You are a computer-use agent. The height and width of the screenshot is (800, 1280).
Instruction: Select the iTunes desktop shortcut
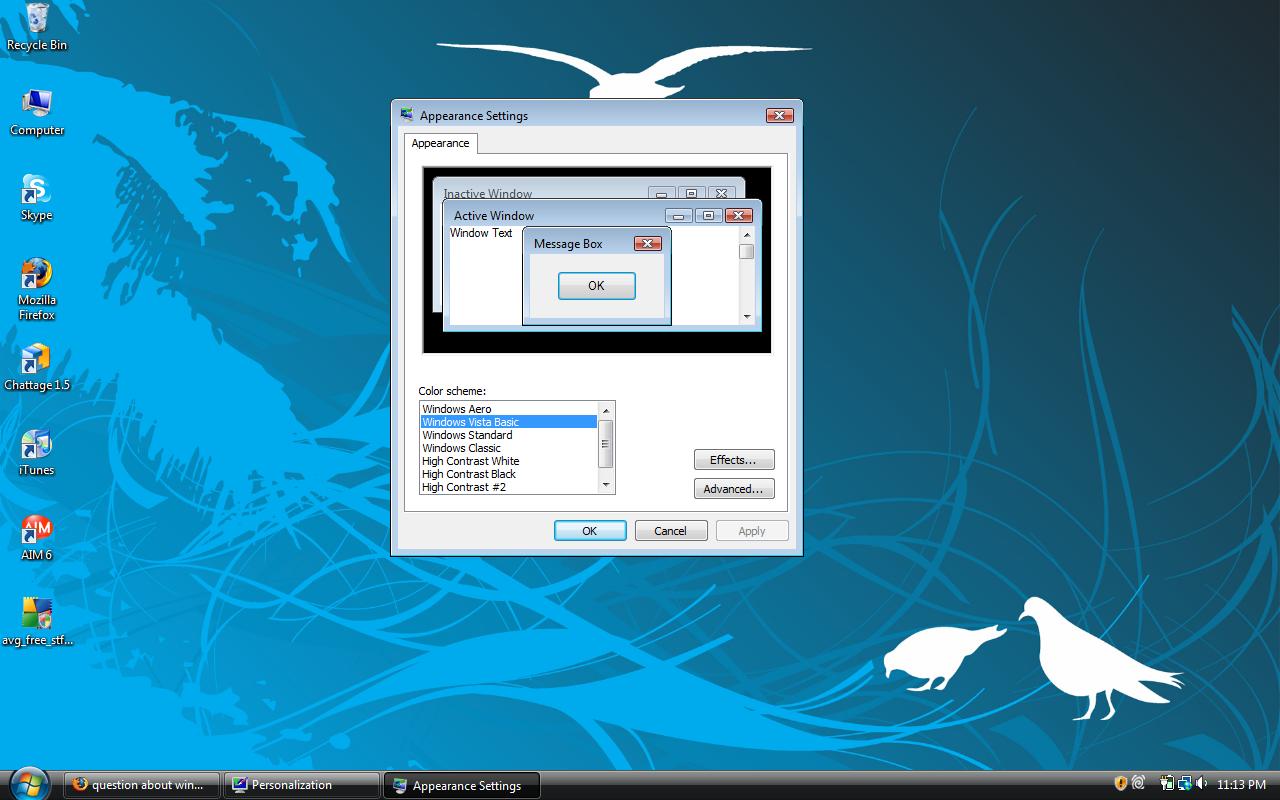tap(37, 452)
